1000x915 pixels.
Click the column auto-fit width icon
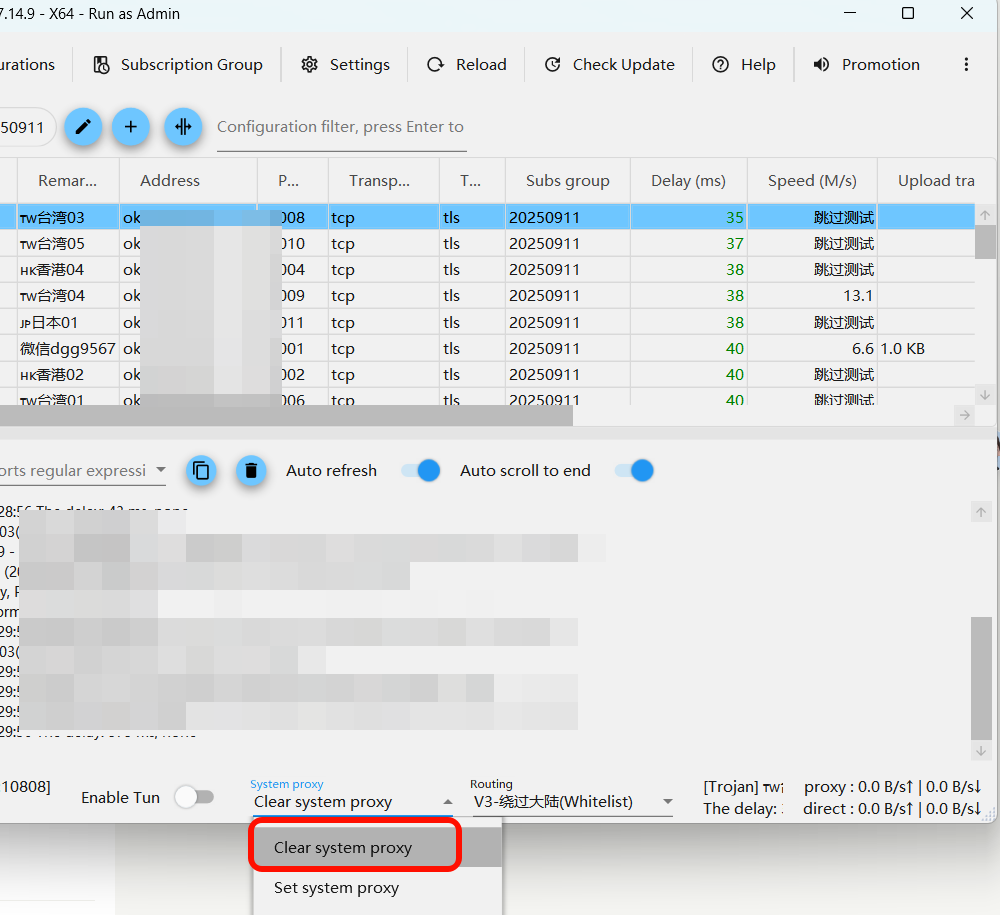click(x=183, y=127)
